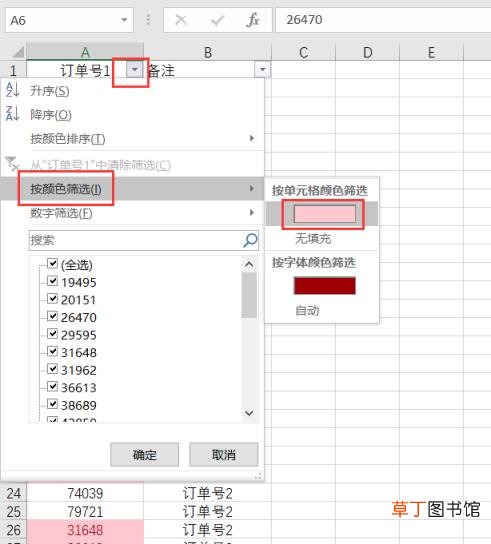Screen dimensions: 491x544
Task: Uncheck the 29595 checkbox
Action: click(x=52, y=334)
